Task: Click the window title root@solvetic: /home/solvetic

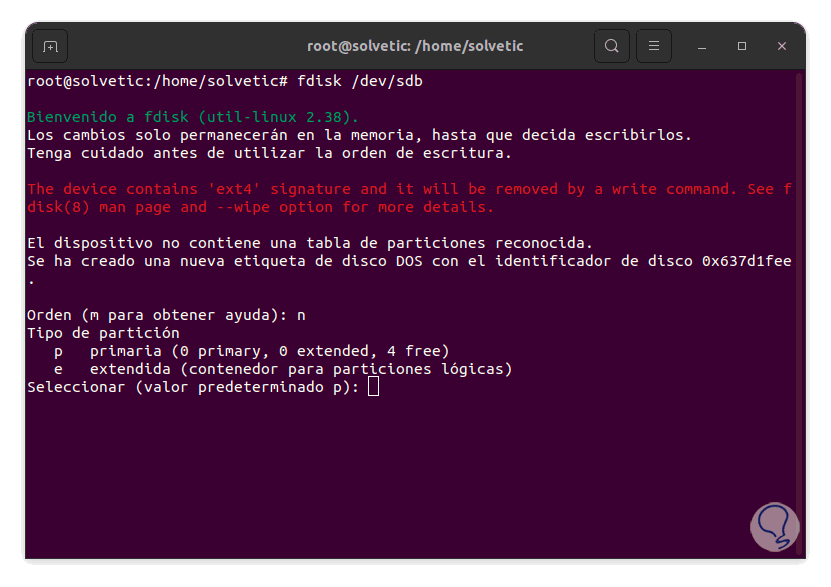Action: tap(414, 46)
